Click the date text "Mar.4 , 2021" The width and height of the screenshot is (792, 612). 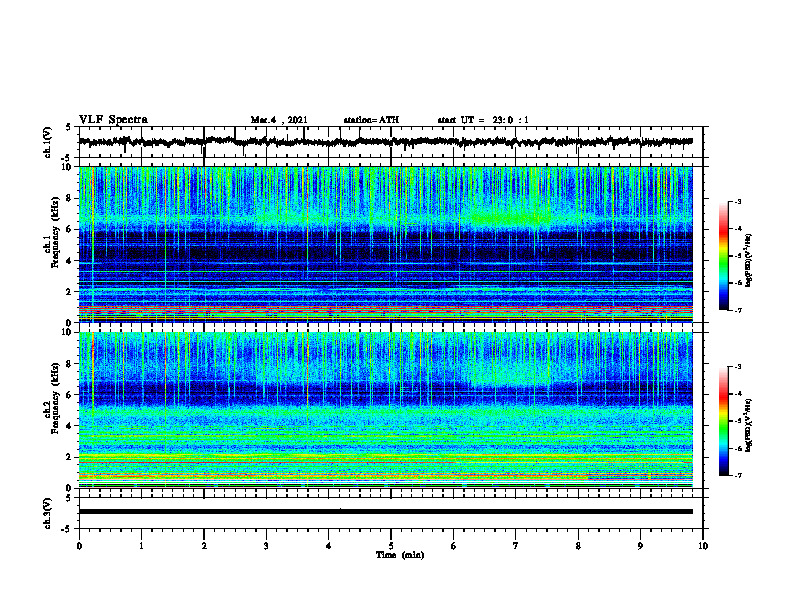pos(279,120)
